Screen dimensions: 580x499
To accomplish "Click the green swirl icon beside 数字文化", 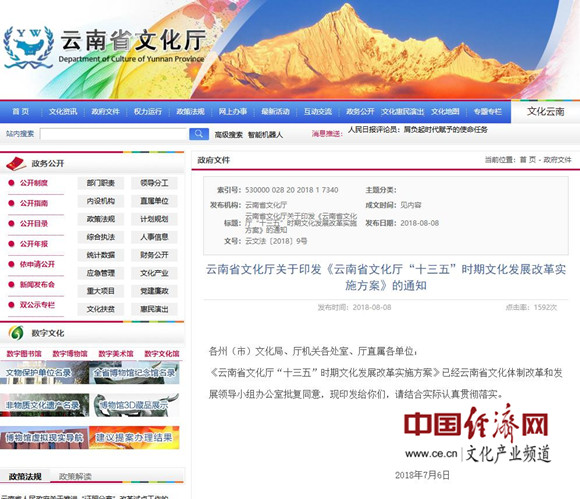I will (x=16, y=333).
